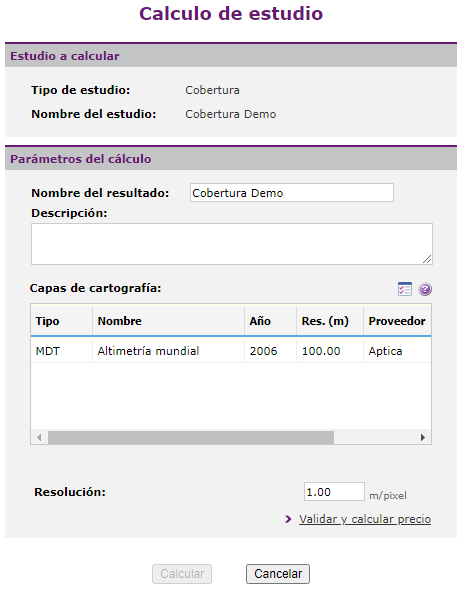
Task: Focus the Nombre del resultado input field
Action: click(292, 193)
